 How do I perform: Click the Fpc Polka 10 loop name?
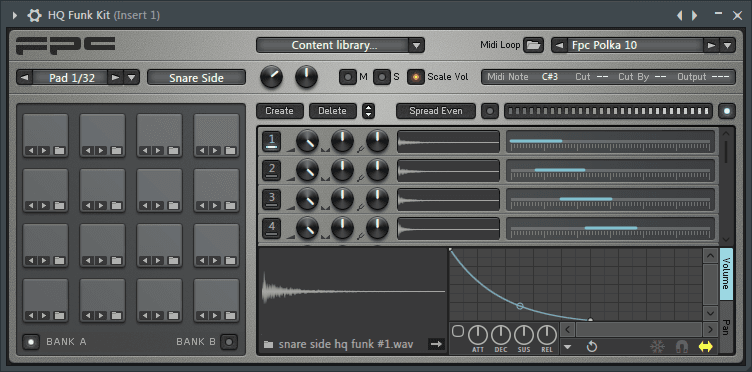(x=605, y=46)
